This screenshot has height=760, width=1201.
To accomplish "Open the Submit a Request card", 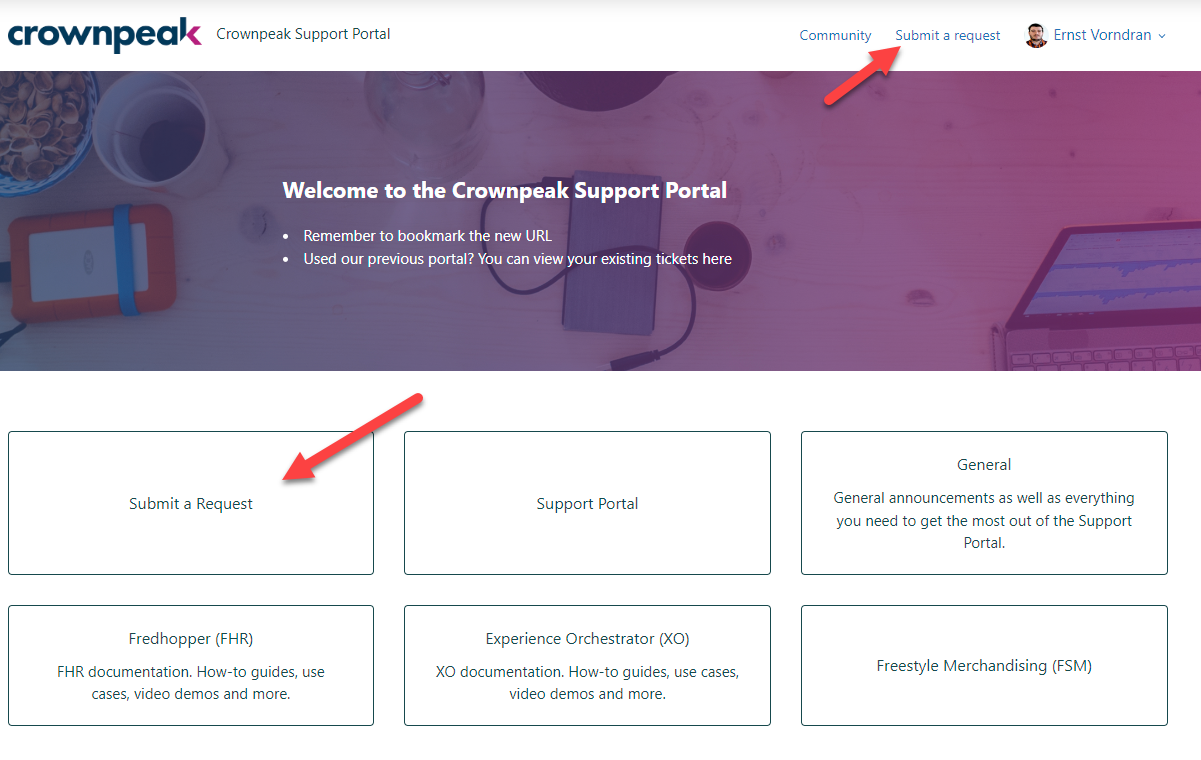I will (x=191, y=503).
